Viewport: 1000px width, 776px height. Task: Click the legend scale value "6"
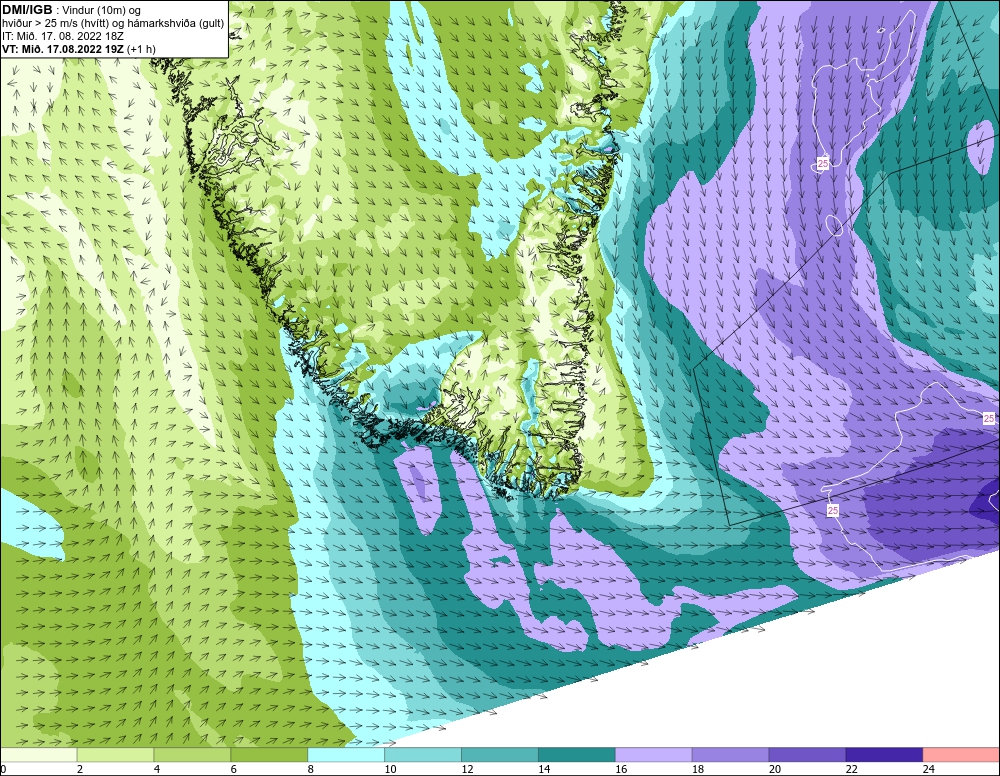pyautogui.click(x=233, y=769)
